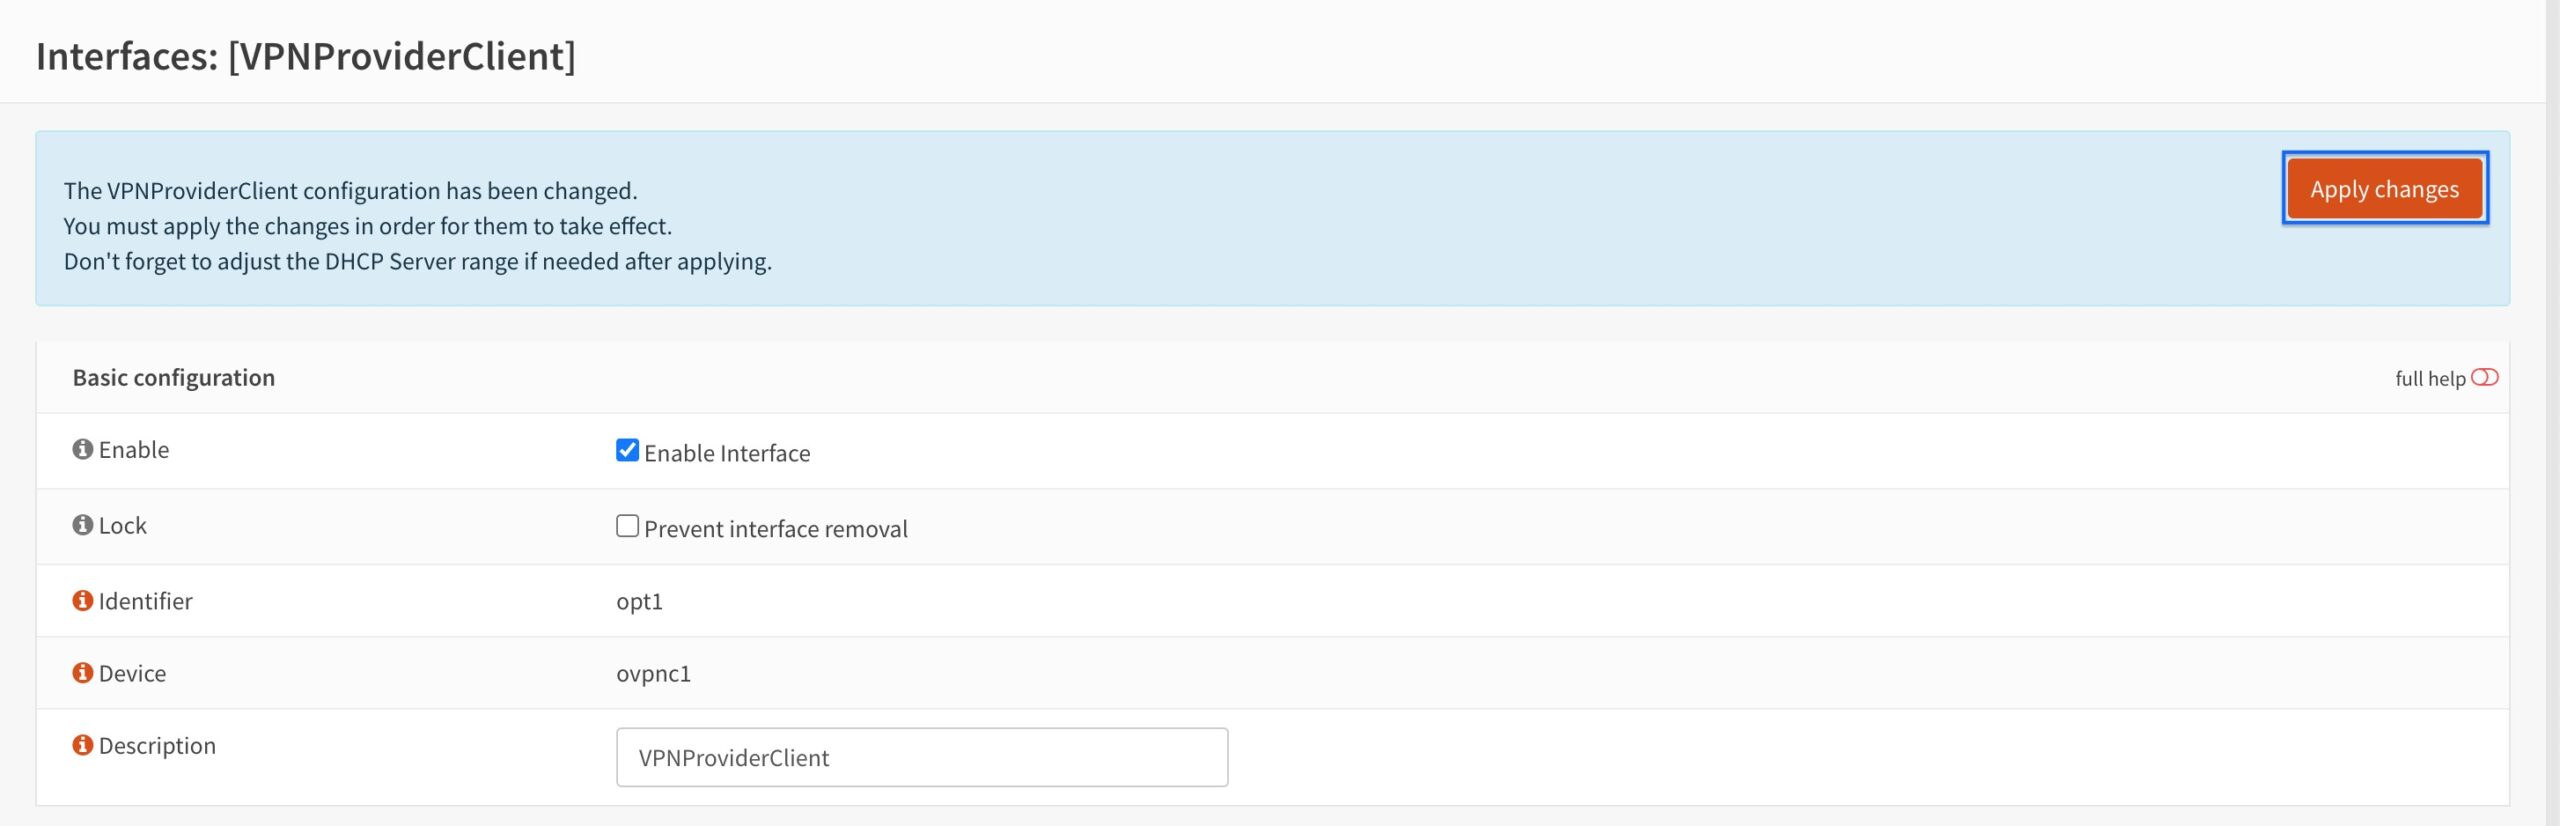Click the DHCP Server range reminder text

[418, 261]
